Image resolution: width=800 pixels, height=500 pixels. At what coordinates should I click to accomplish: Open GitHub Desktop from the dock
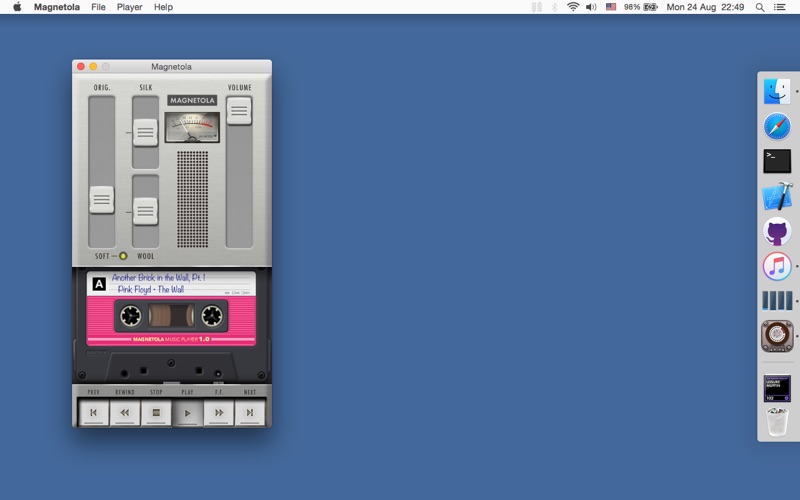(777, 232)
